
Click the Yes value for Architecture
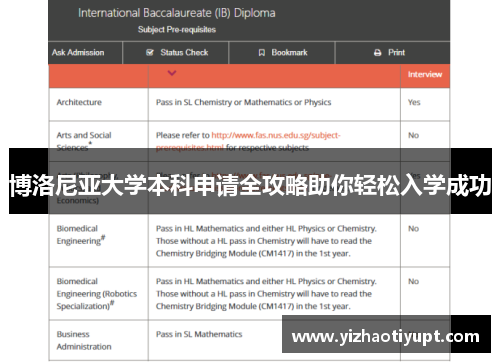tap(414, 102)
